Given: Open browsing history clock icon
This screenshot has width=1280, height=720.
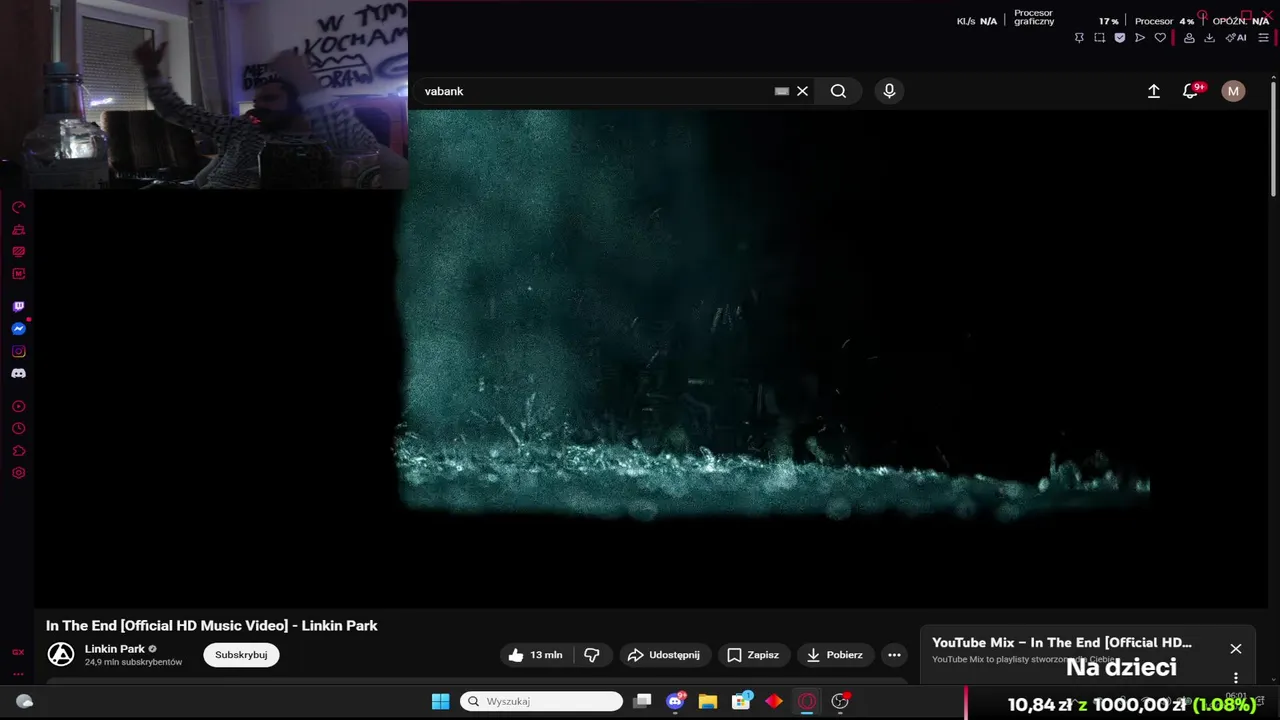Looking at the screenshot, I should pyautogui.click(x=18, y=429).
